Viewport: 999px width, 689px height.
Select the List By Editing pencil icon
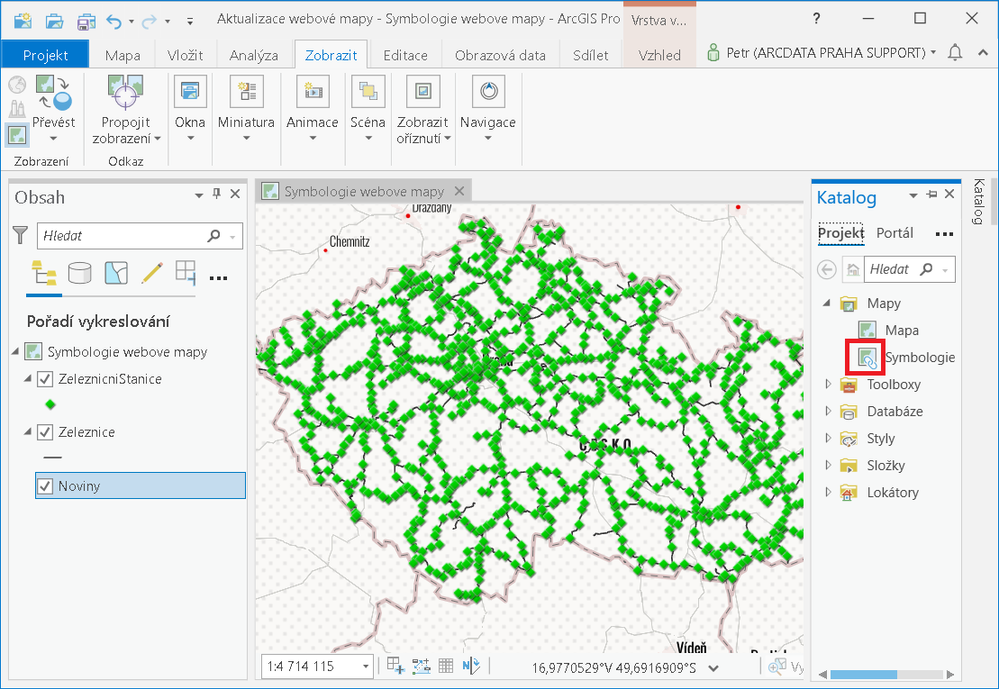(152, 273)
